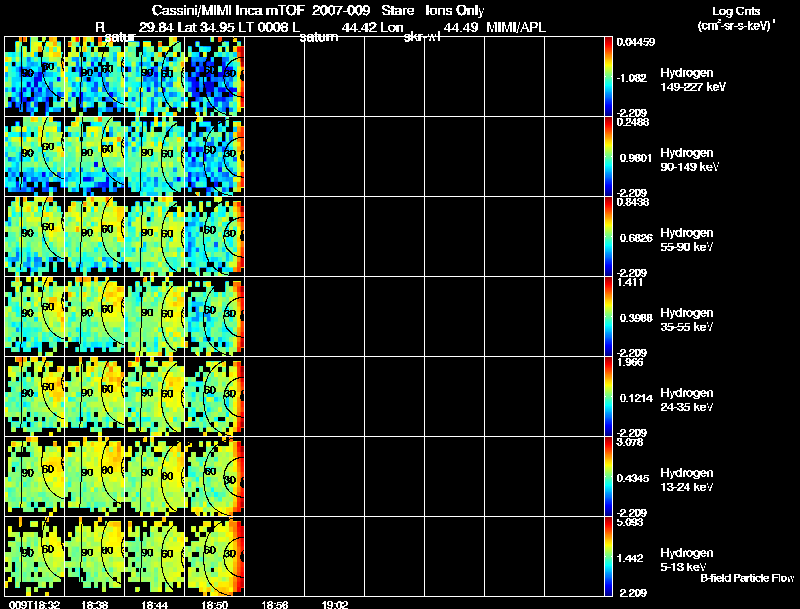Click the Hydrogen 35-55 keV color bar
Screen dimensions: 800x609
point(608,316)
